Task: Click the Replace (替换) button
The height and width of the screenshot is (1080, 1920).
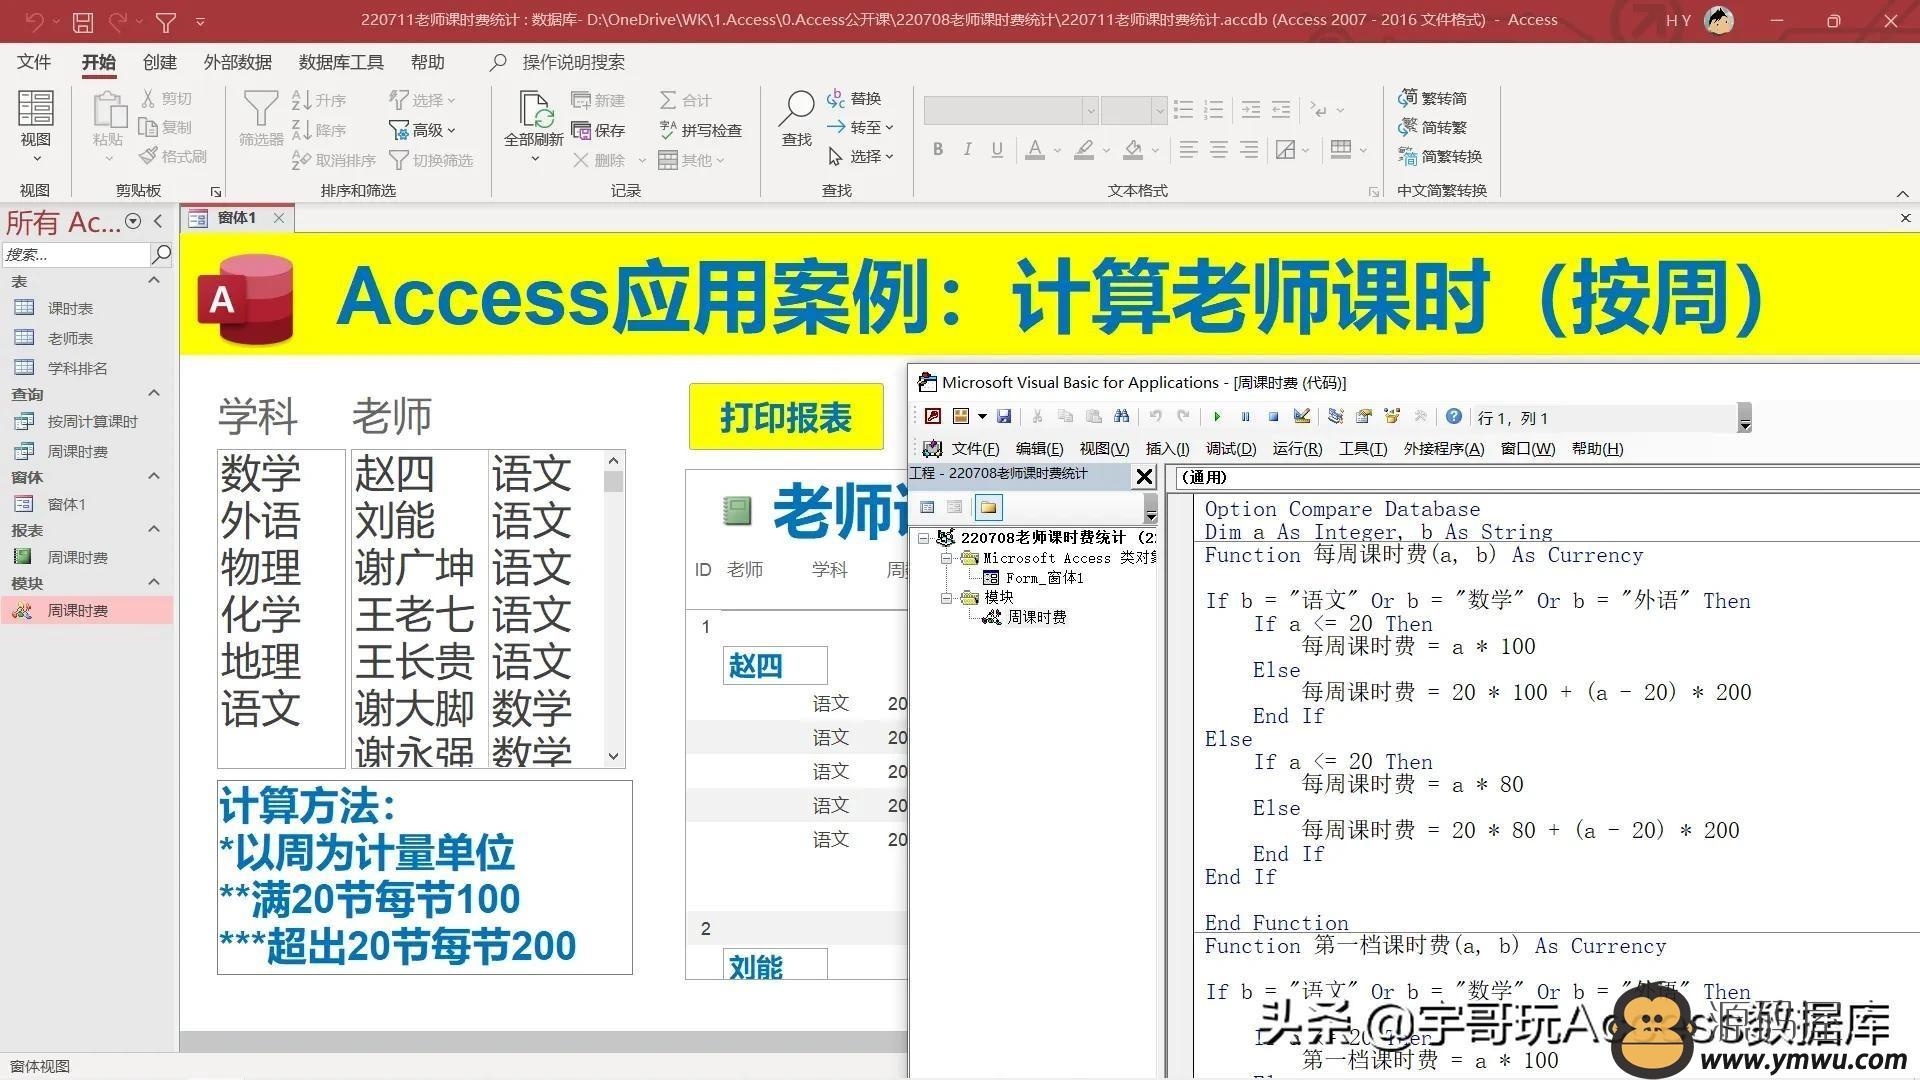Action: 854,98
